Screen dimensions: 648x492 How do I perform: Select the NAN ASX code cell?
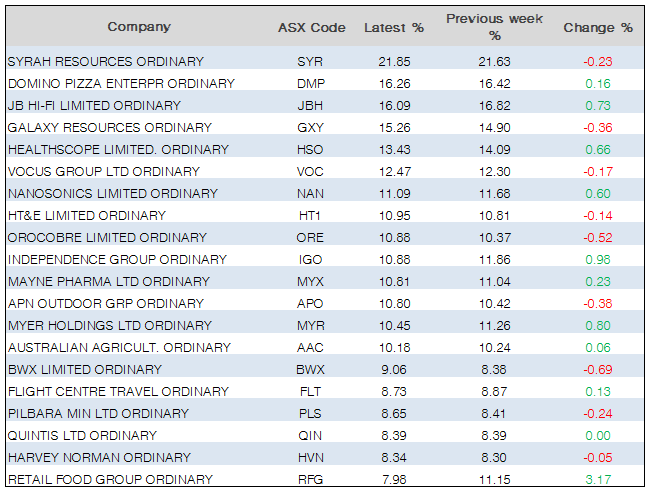(310, 194)
